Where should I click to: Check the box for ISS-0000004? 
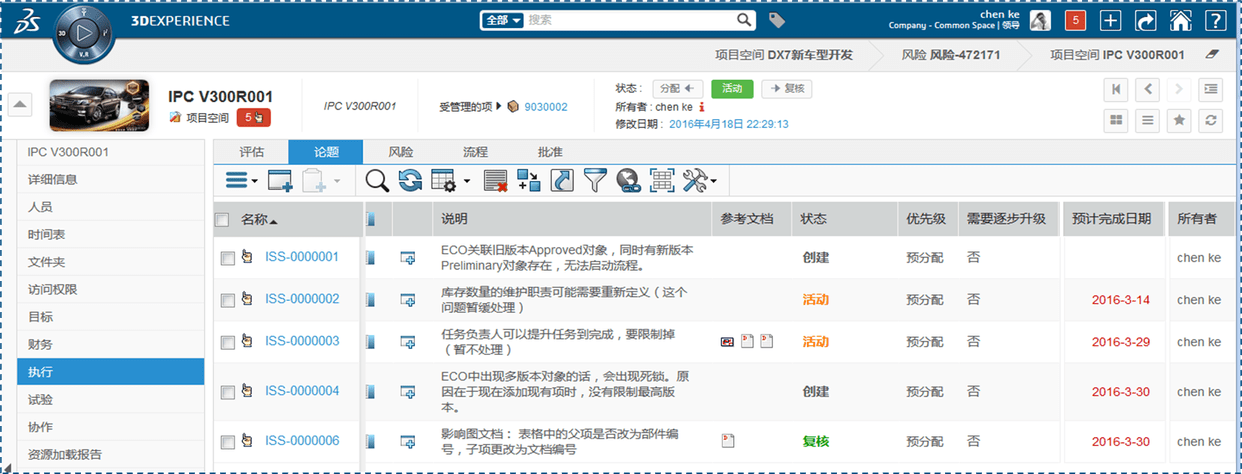click(x=227, y=392)
